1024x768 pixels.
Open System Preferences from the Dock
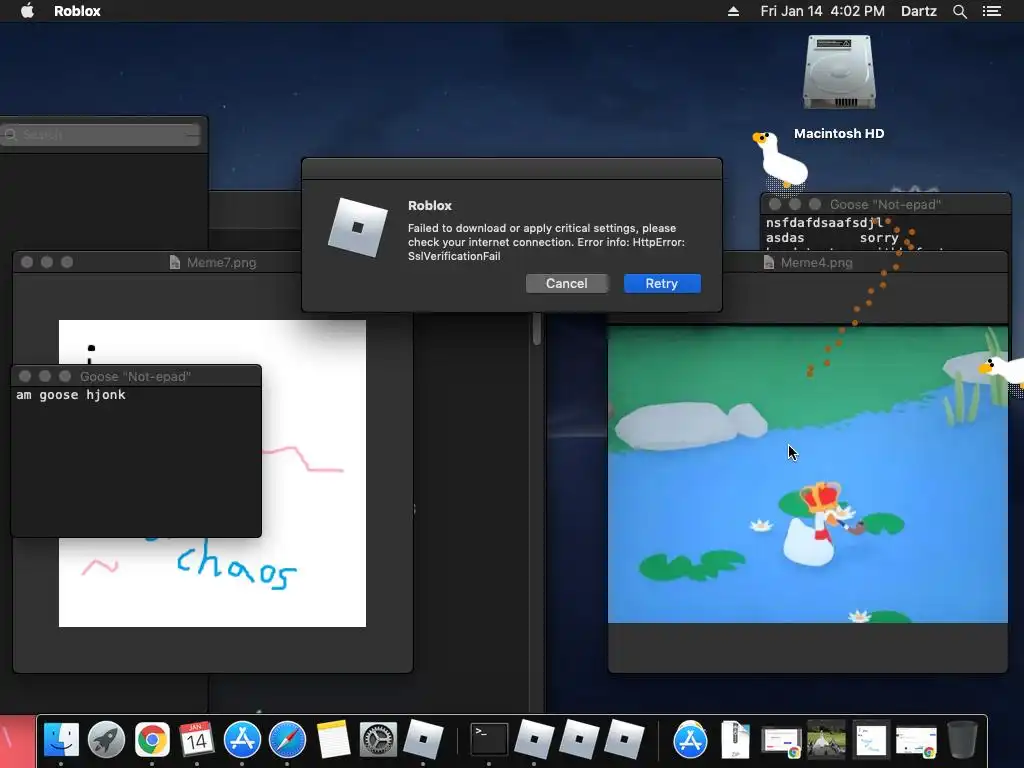pos(378,740)
